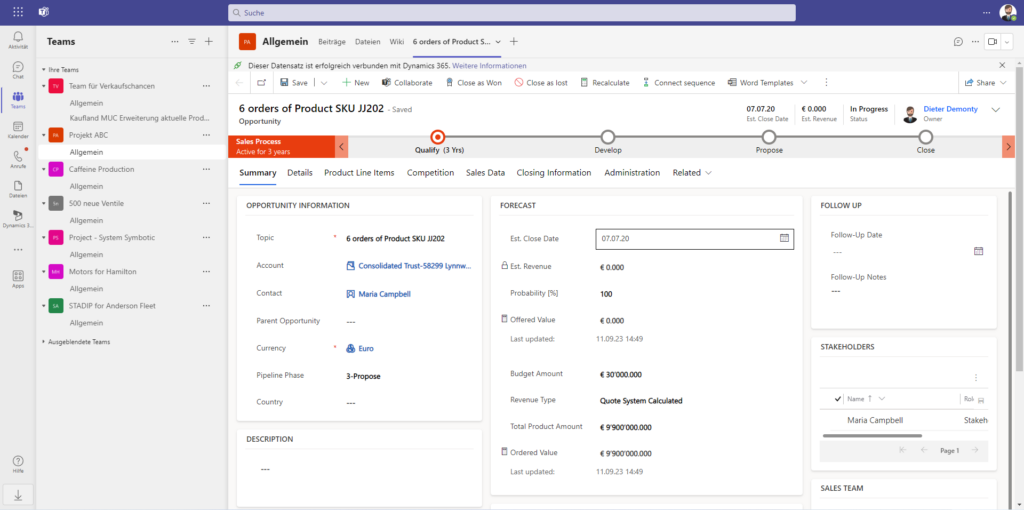The image size is (1024, 510).
Task: Add a new tab with plus icon
Action: pyautogui.click(x=514, y=41)
